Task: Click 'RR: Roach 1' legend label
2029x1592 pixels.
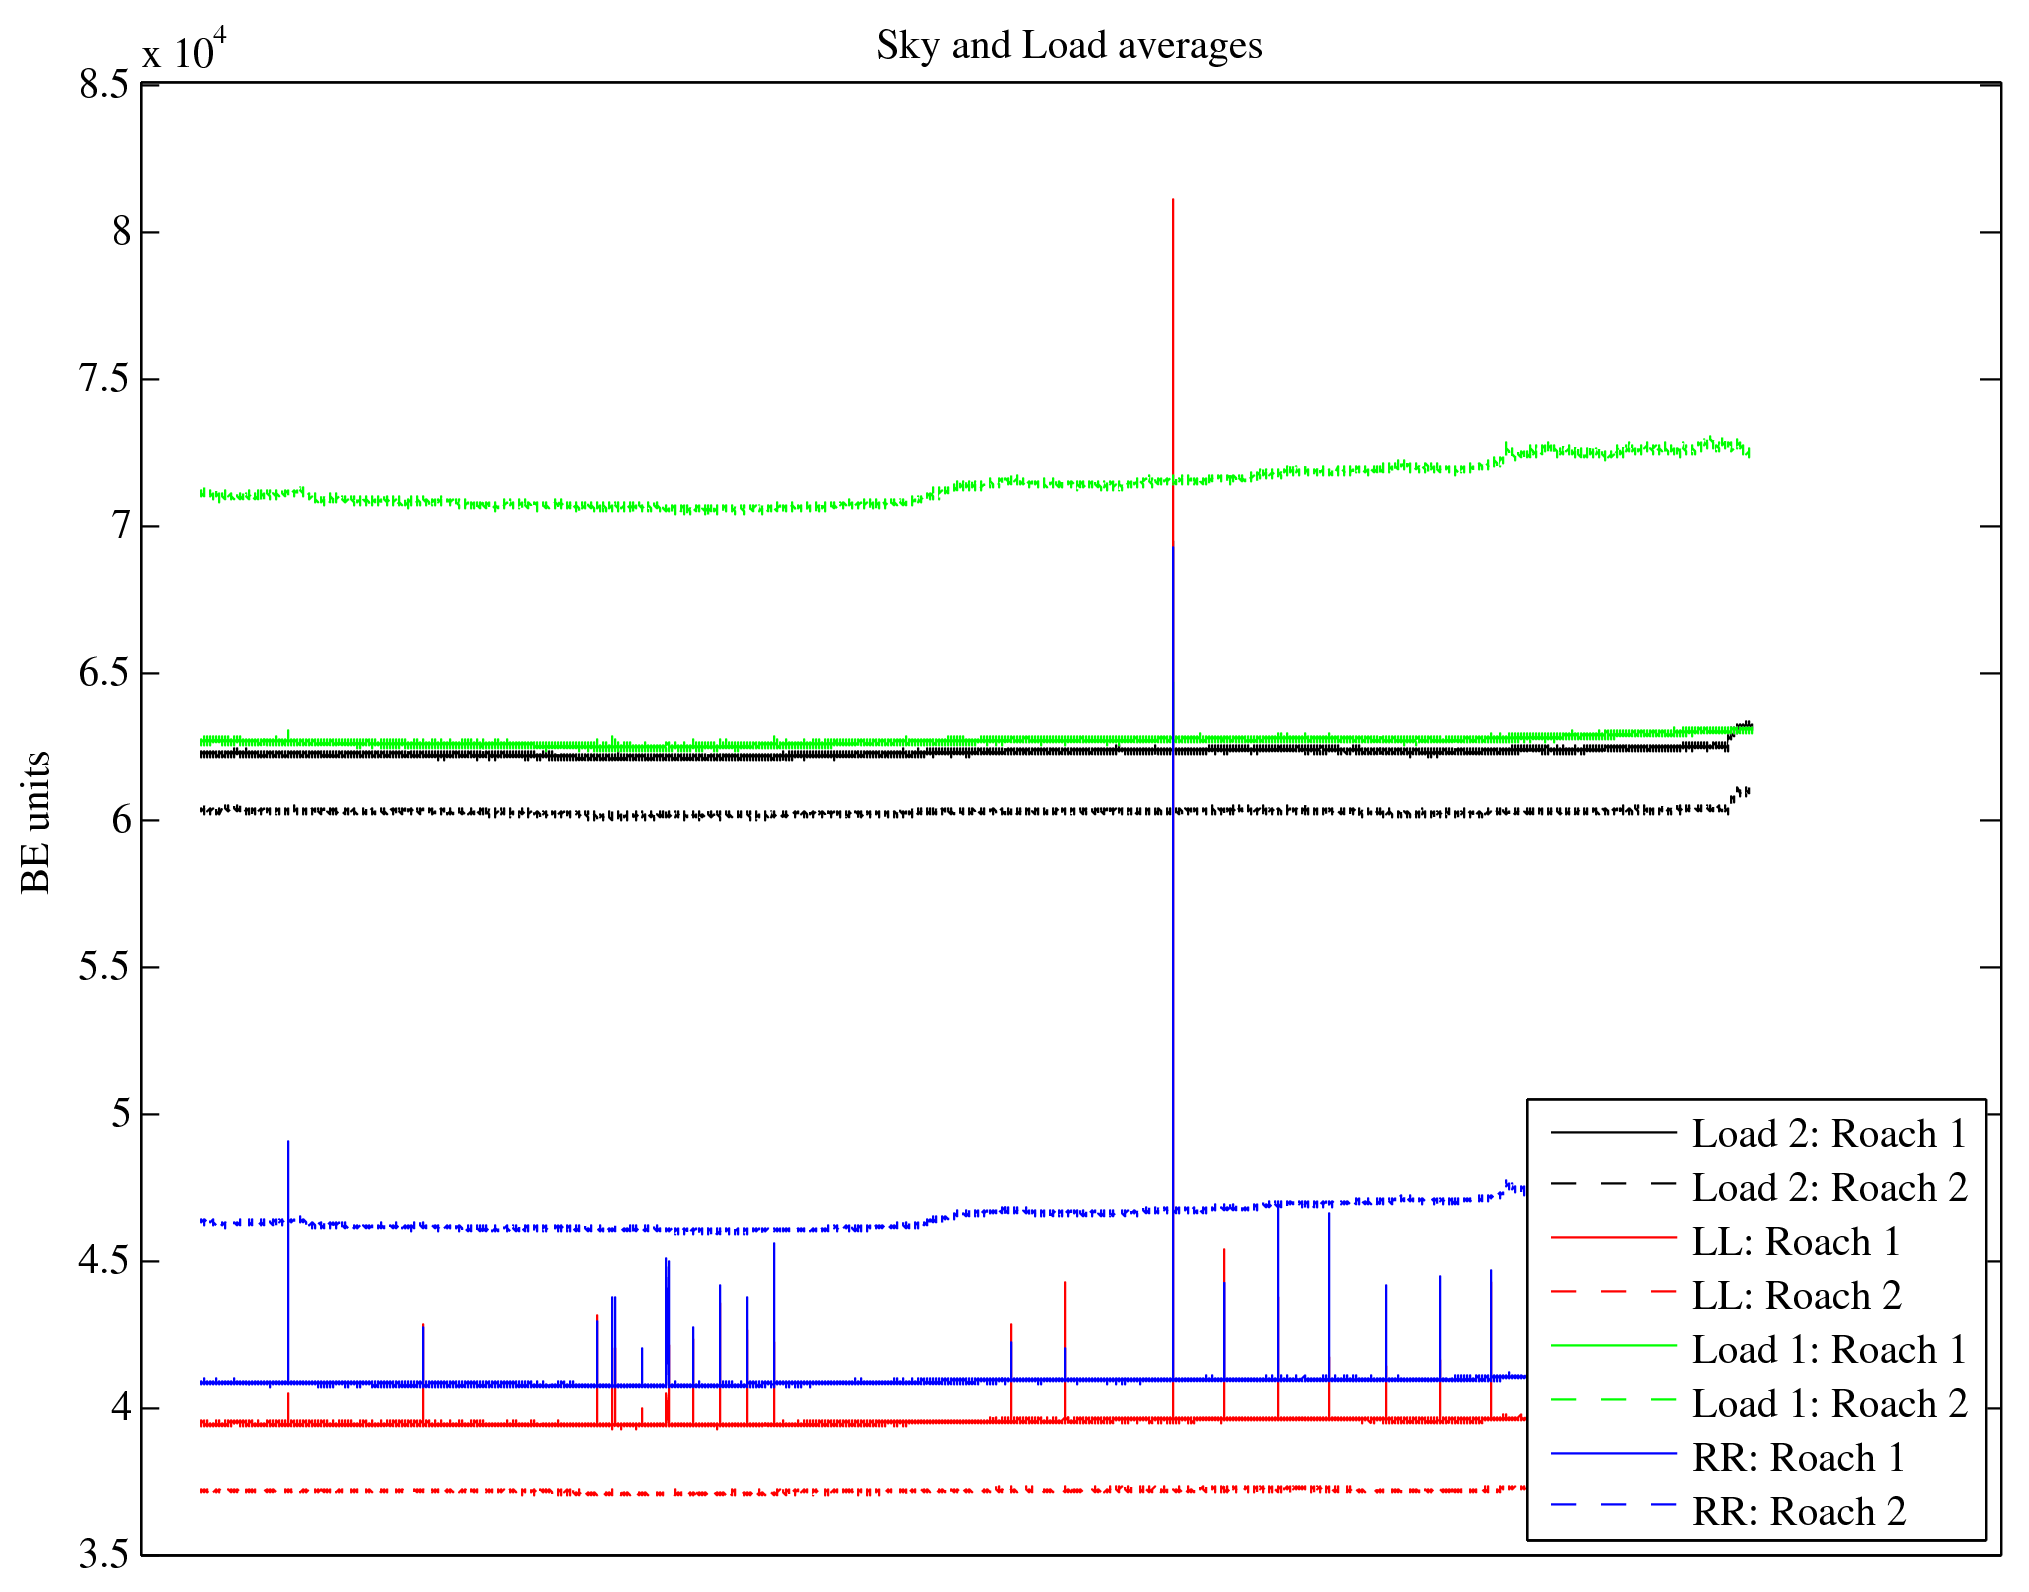Action: 1797,1458
